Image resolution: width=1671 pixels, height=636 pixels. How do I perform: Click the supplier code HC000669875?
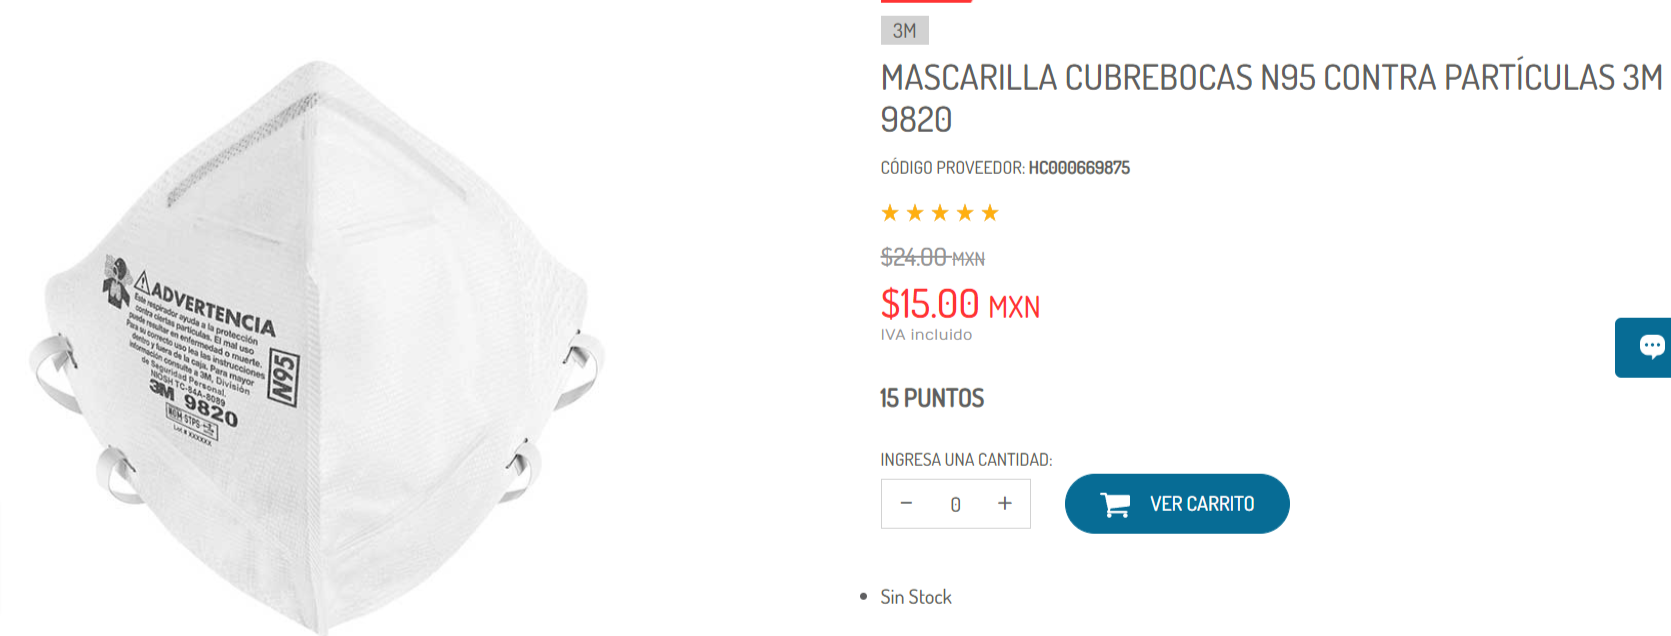point(1079,168)
